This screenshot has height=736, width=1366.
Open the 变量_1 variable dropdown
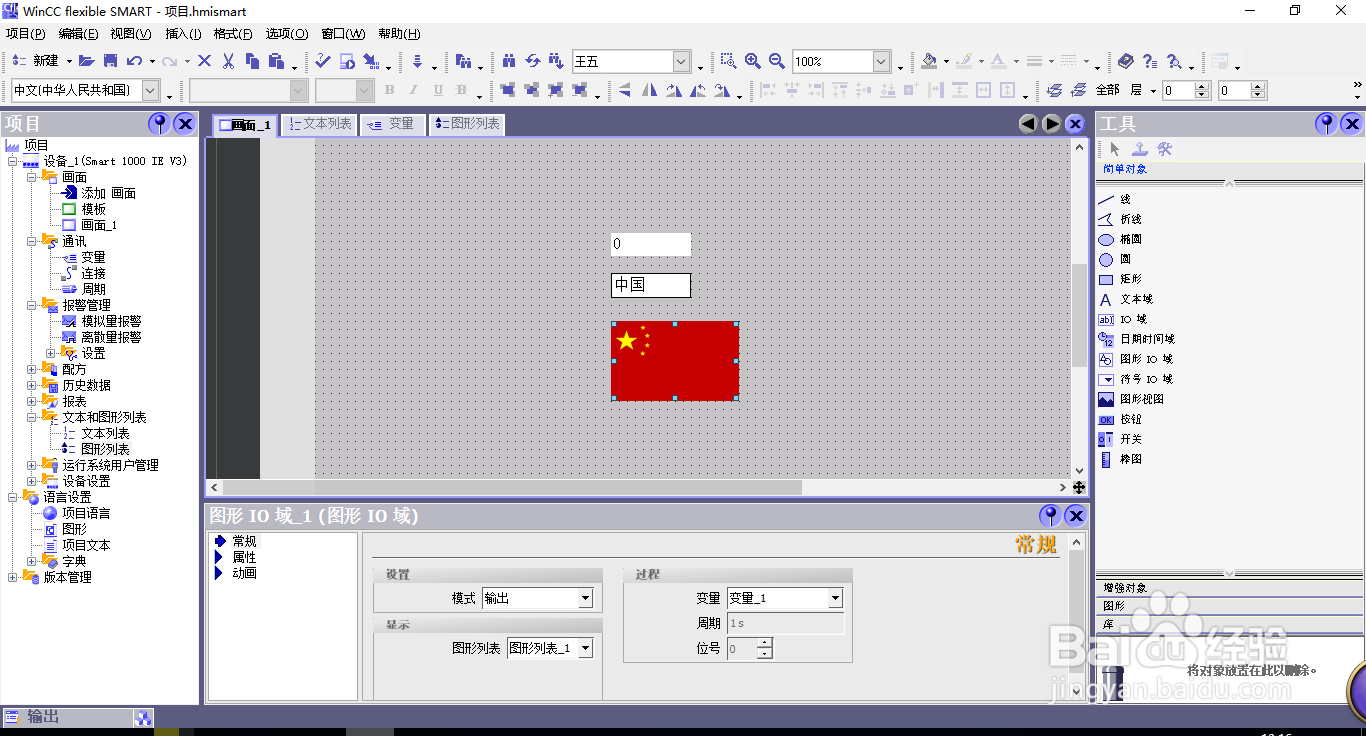(x=833, y=598)
